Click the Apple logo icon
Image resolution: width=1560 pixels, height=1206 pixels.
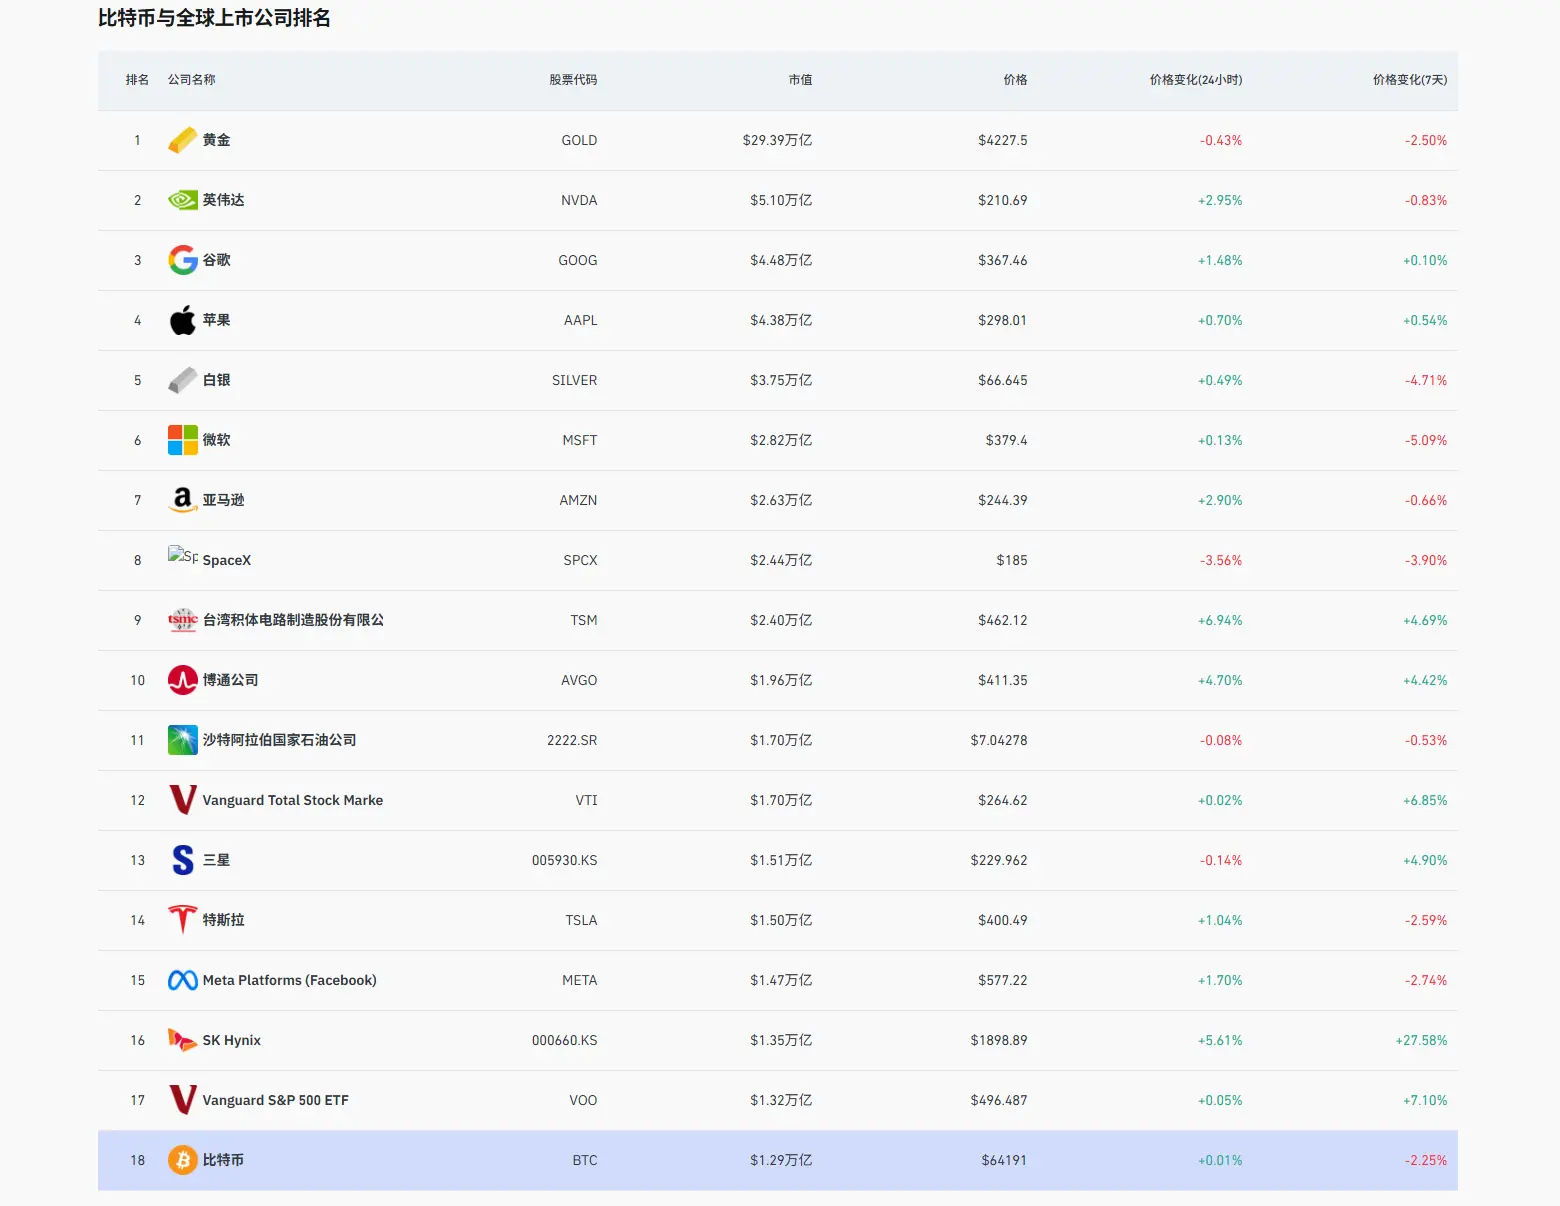(x=183, y=320)
